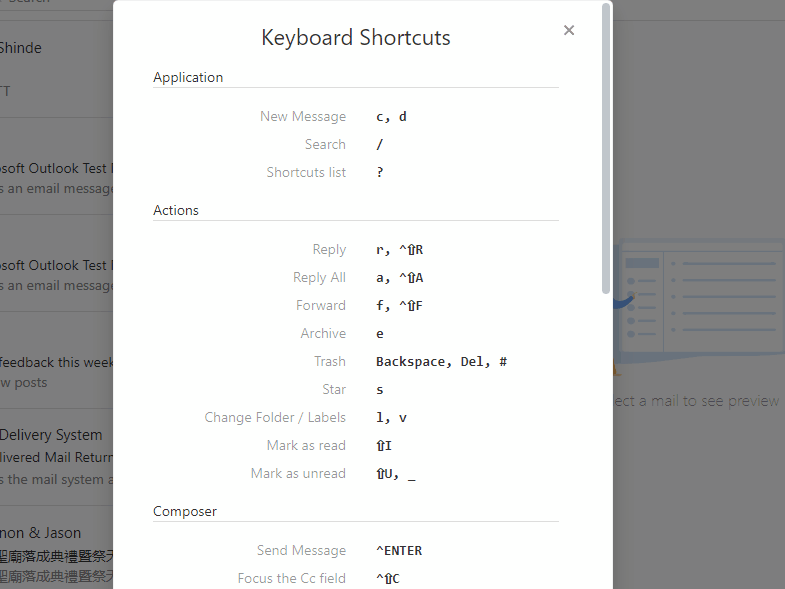
Task: Open the Shinde email in background list
Action: (56, 69)
